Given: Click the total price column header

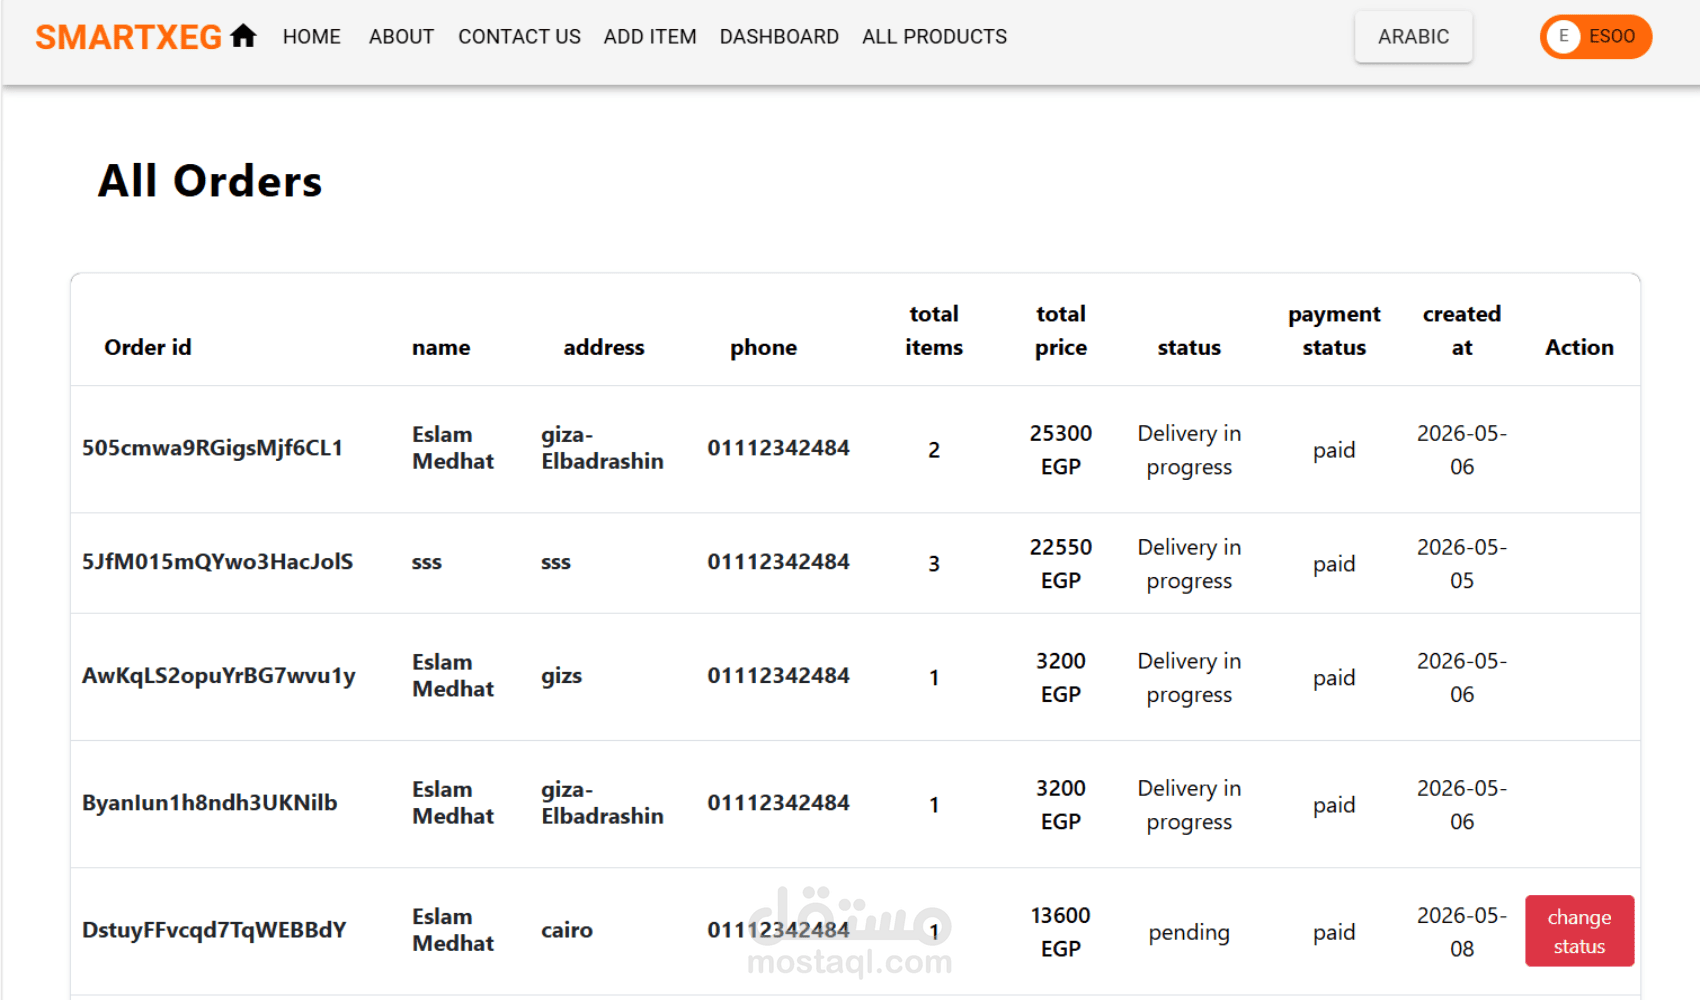Looking at the screenshot, I should coord(1061,330).
